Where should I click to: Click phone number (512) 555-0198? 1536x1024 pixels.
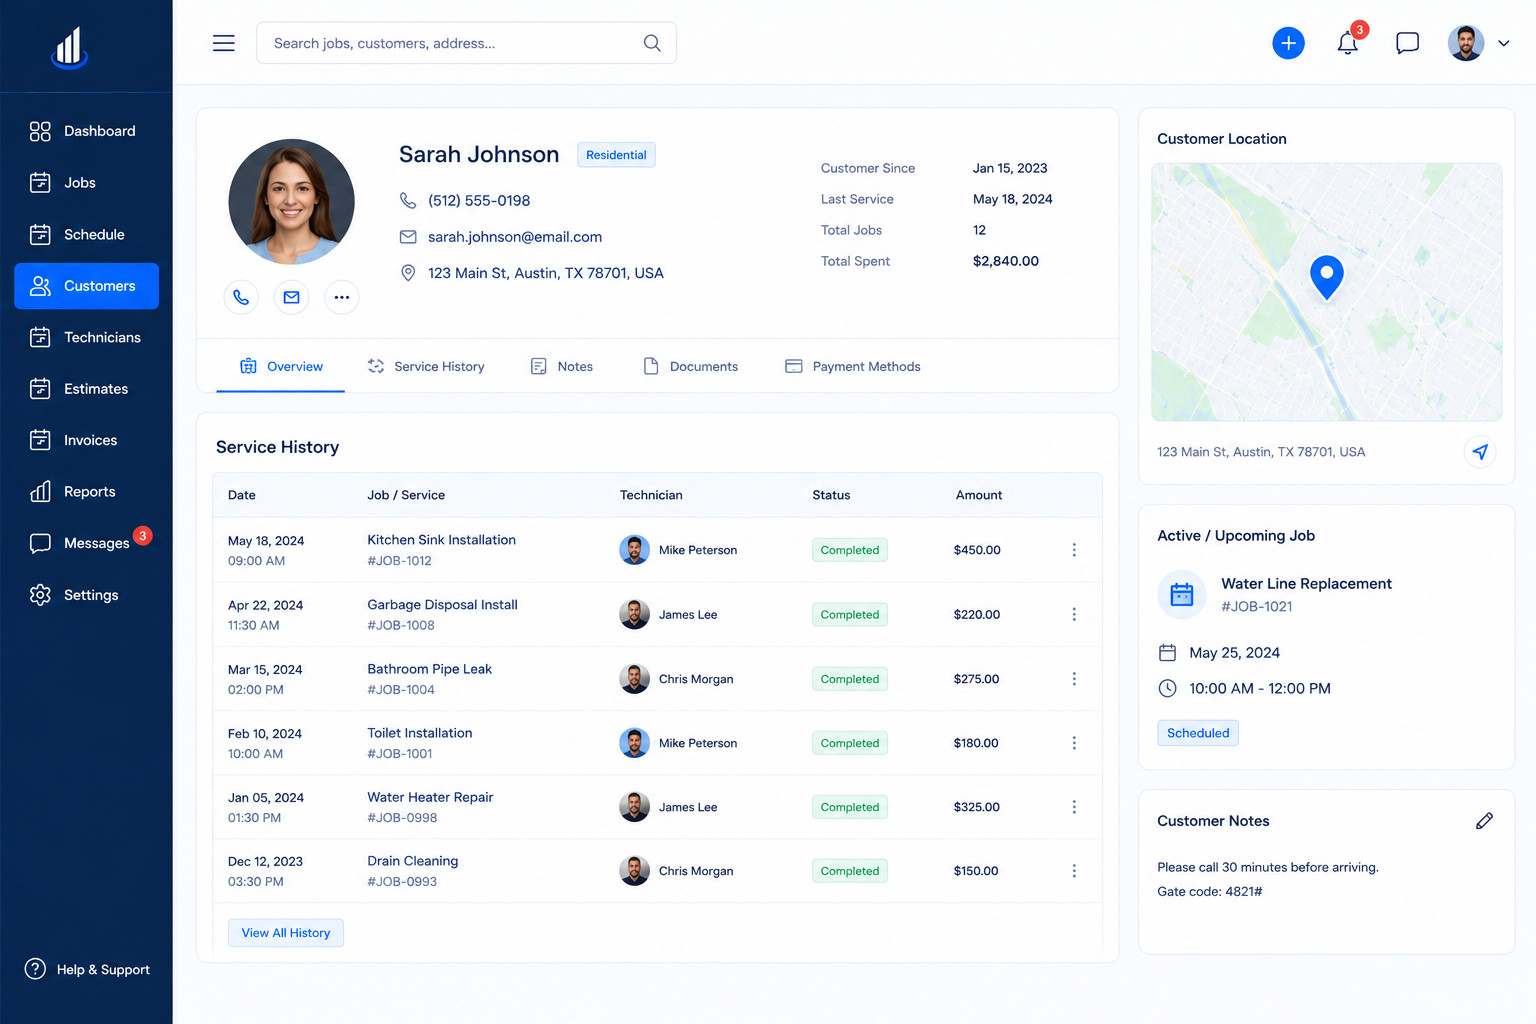[479, 200]
